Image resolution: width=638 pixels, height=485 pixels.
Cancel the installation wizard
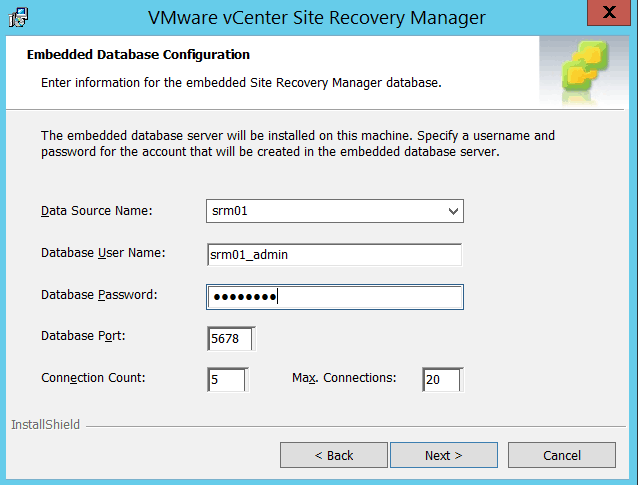pos(561,455)
